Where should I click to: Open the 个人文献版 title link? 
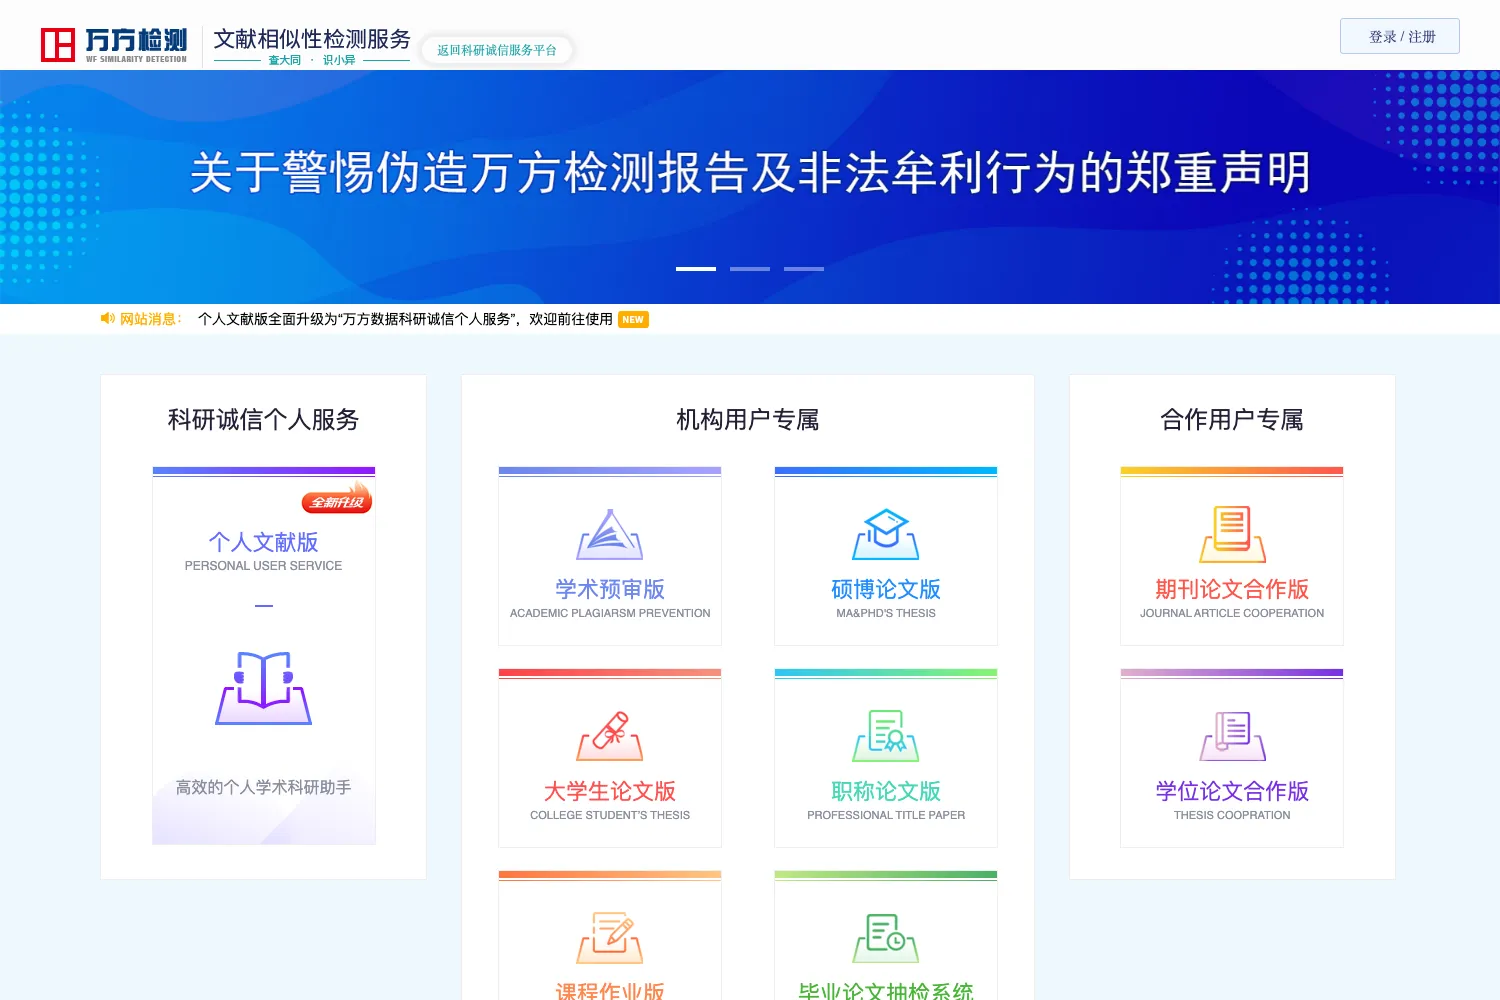(264, 542)
